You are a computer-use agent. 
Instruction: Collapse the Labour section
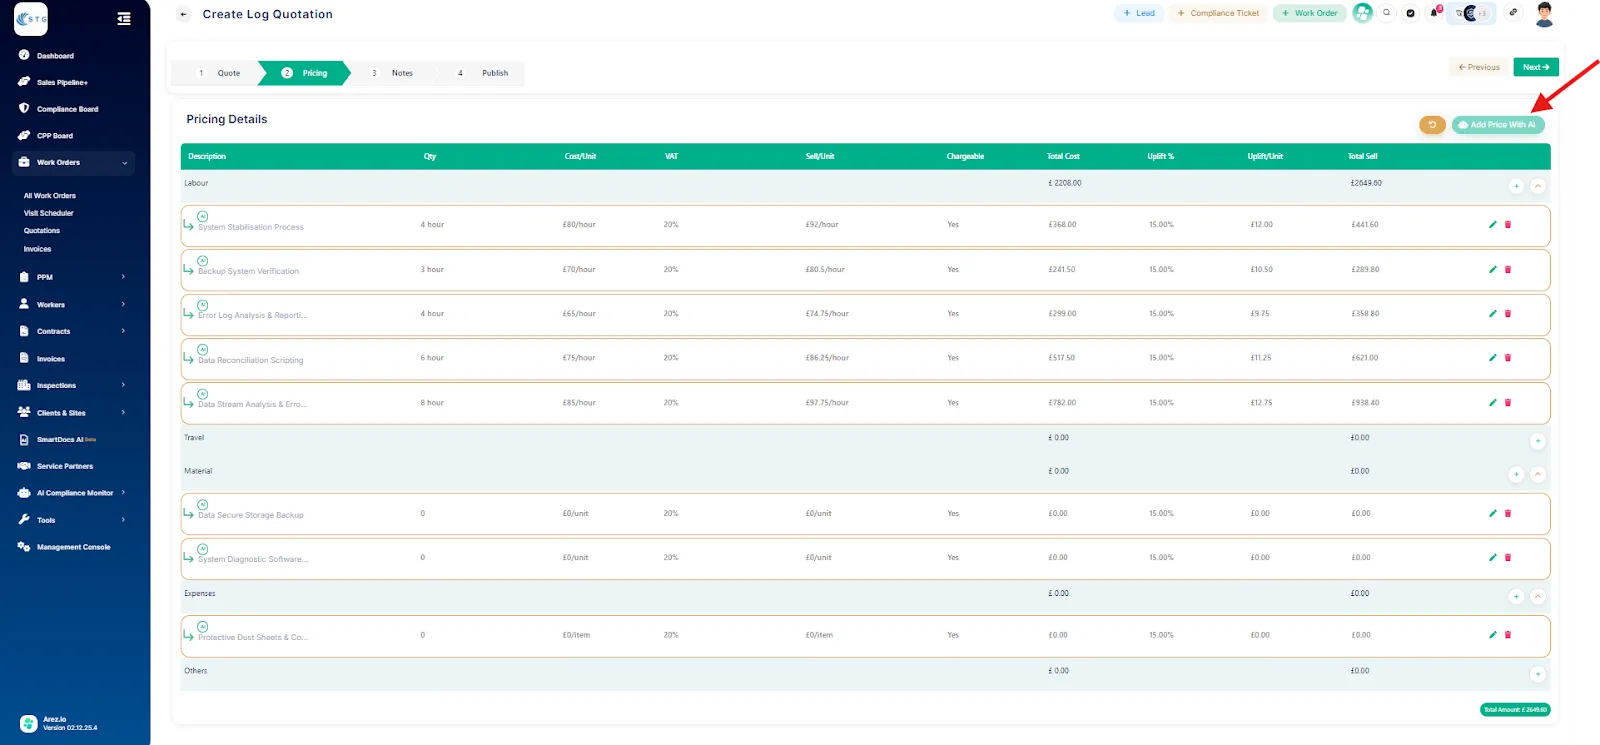pyautogui.click(x=1538, y=186)
